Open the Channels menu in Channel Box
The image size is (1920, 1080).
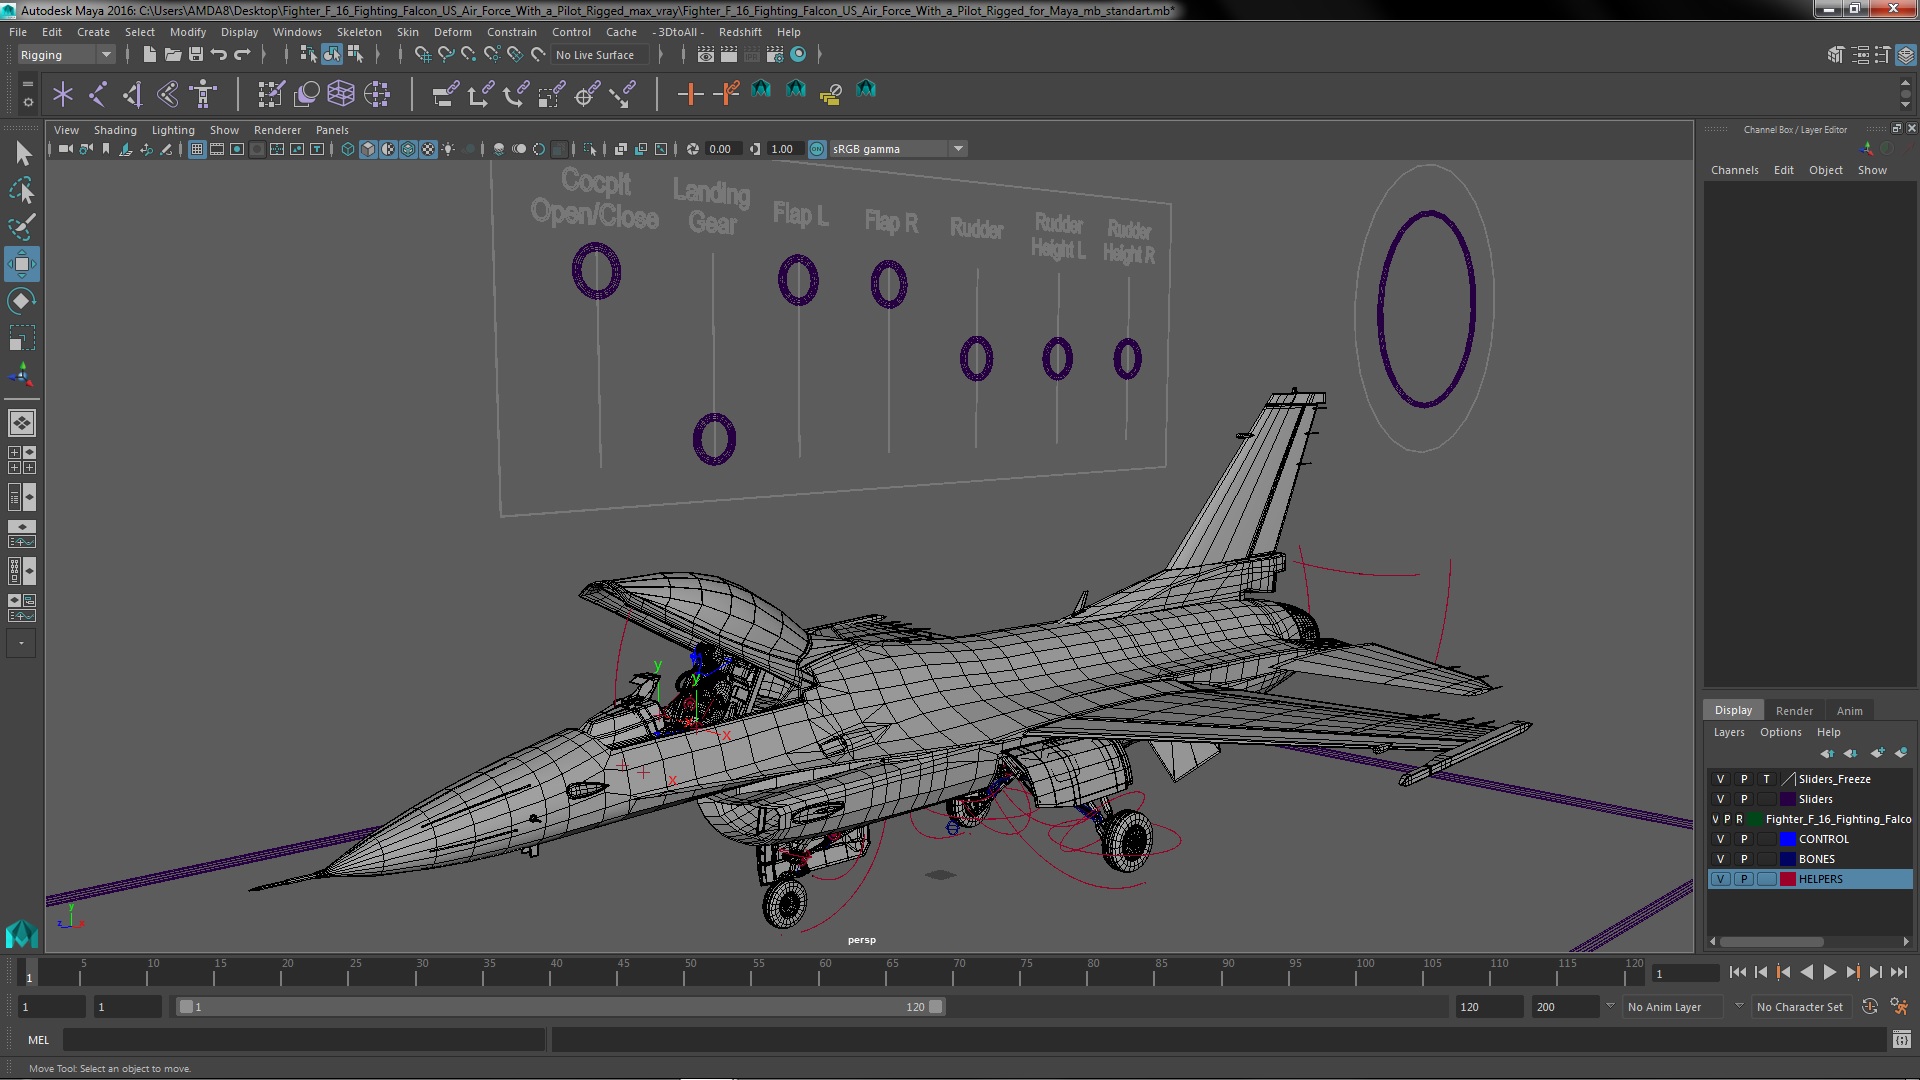1734,170
